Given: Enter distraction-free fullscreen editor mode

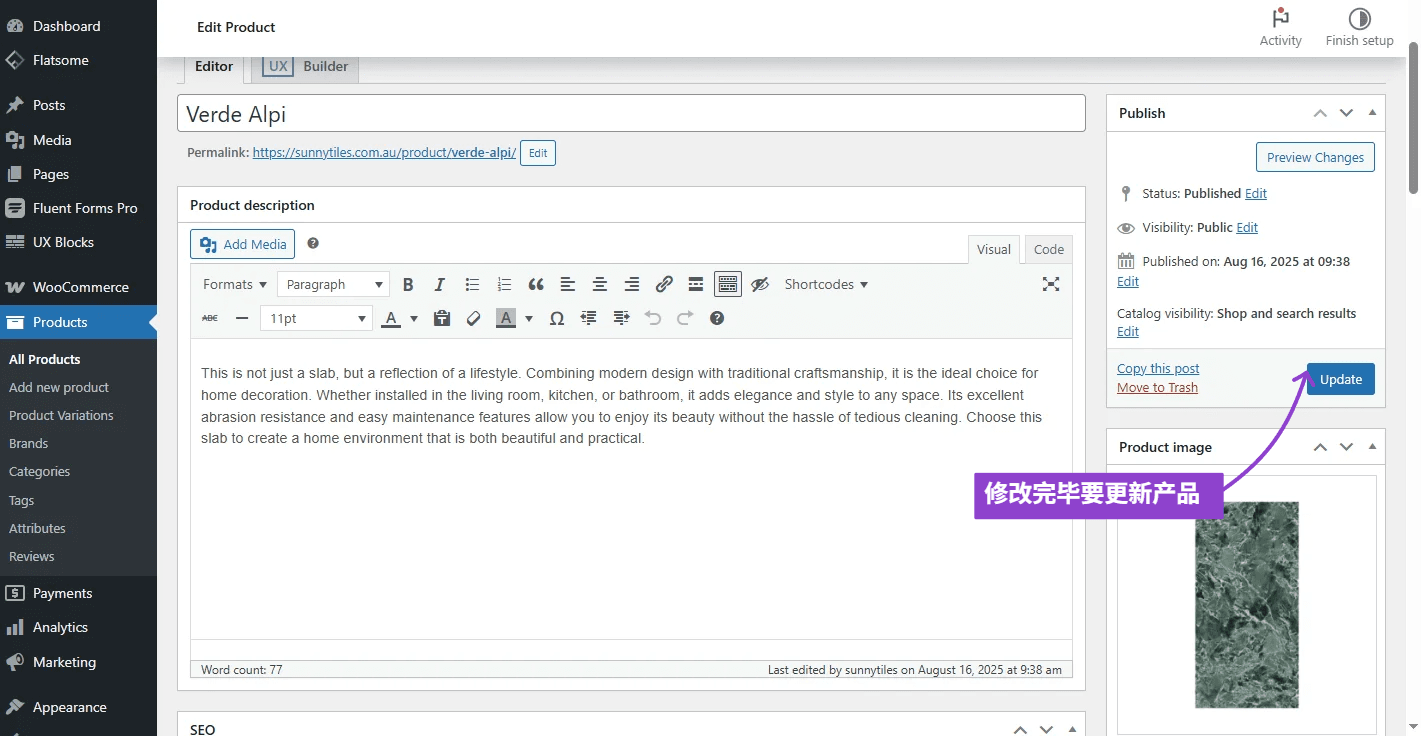Looking at the screenshot, I should pyautogui.click(x=1050, y=285).
